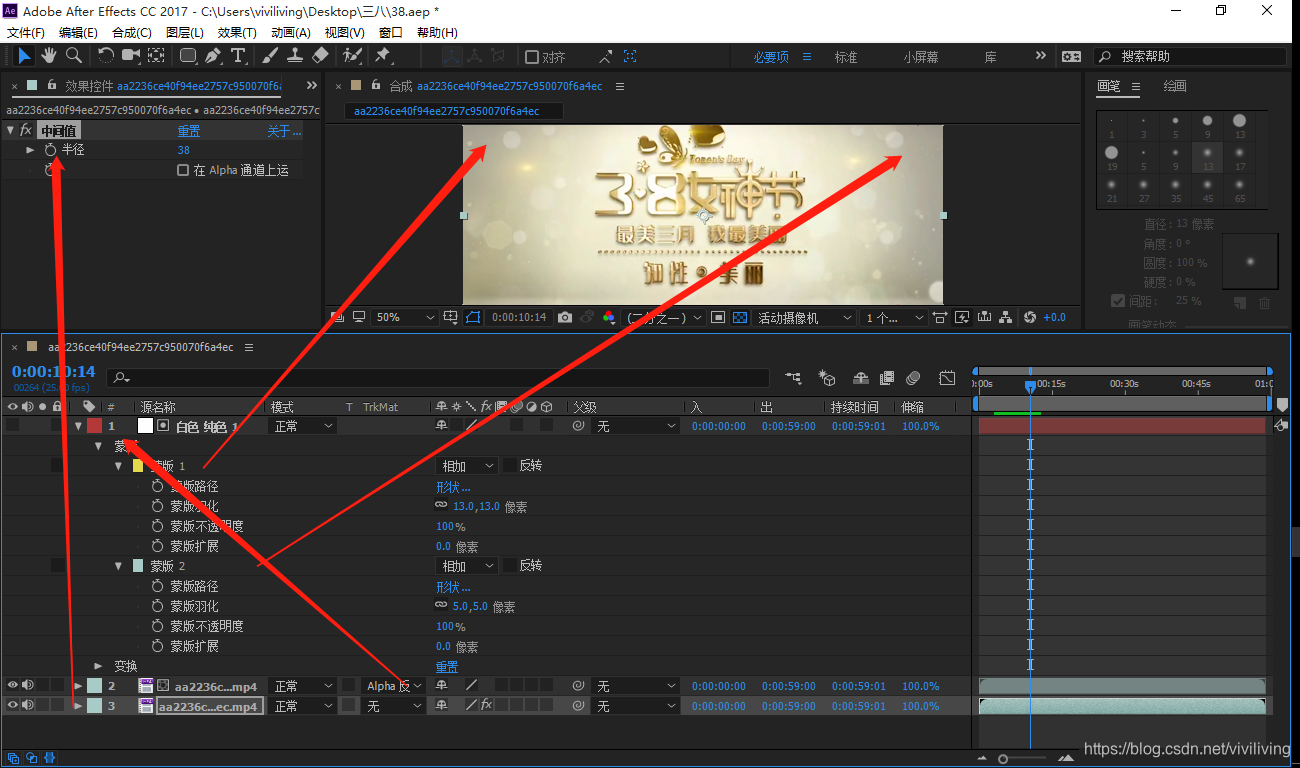
Task: Open the show channel RGB color button
Action: tap(608, 317)
